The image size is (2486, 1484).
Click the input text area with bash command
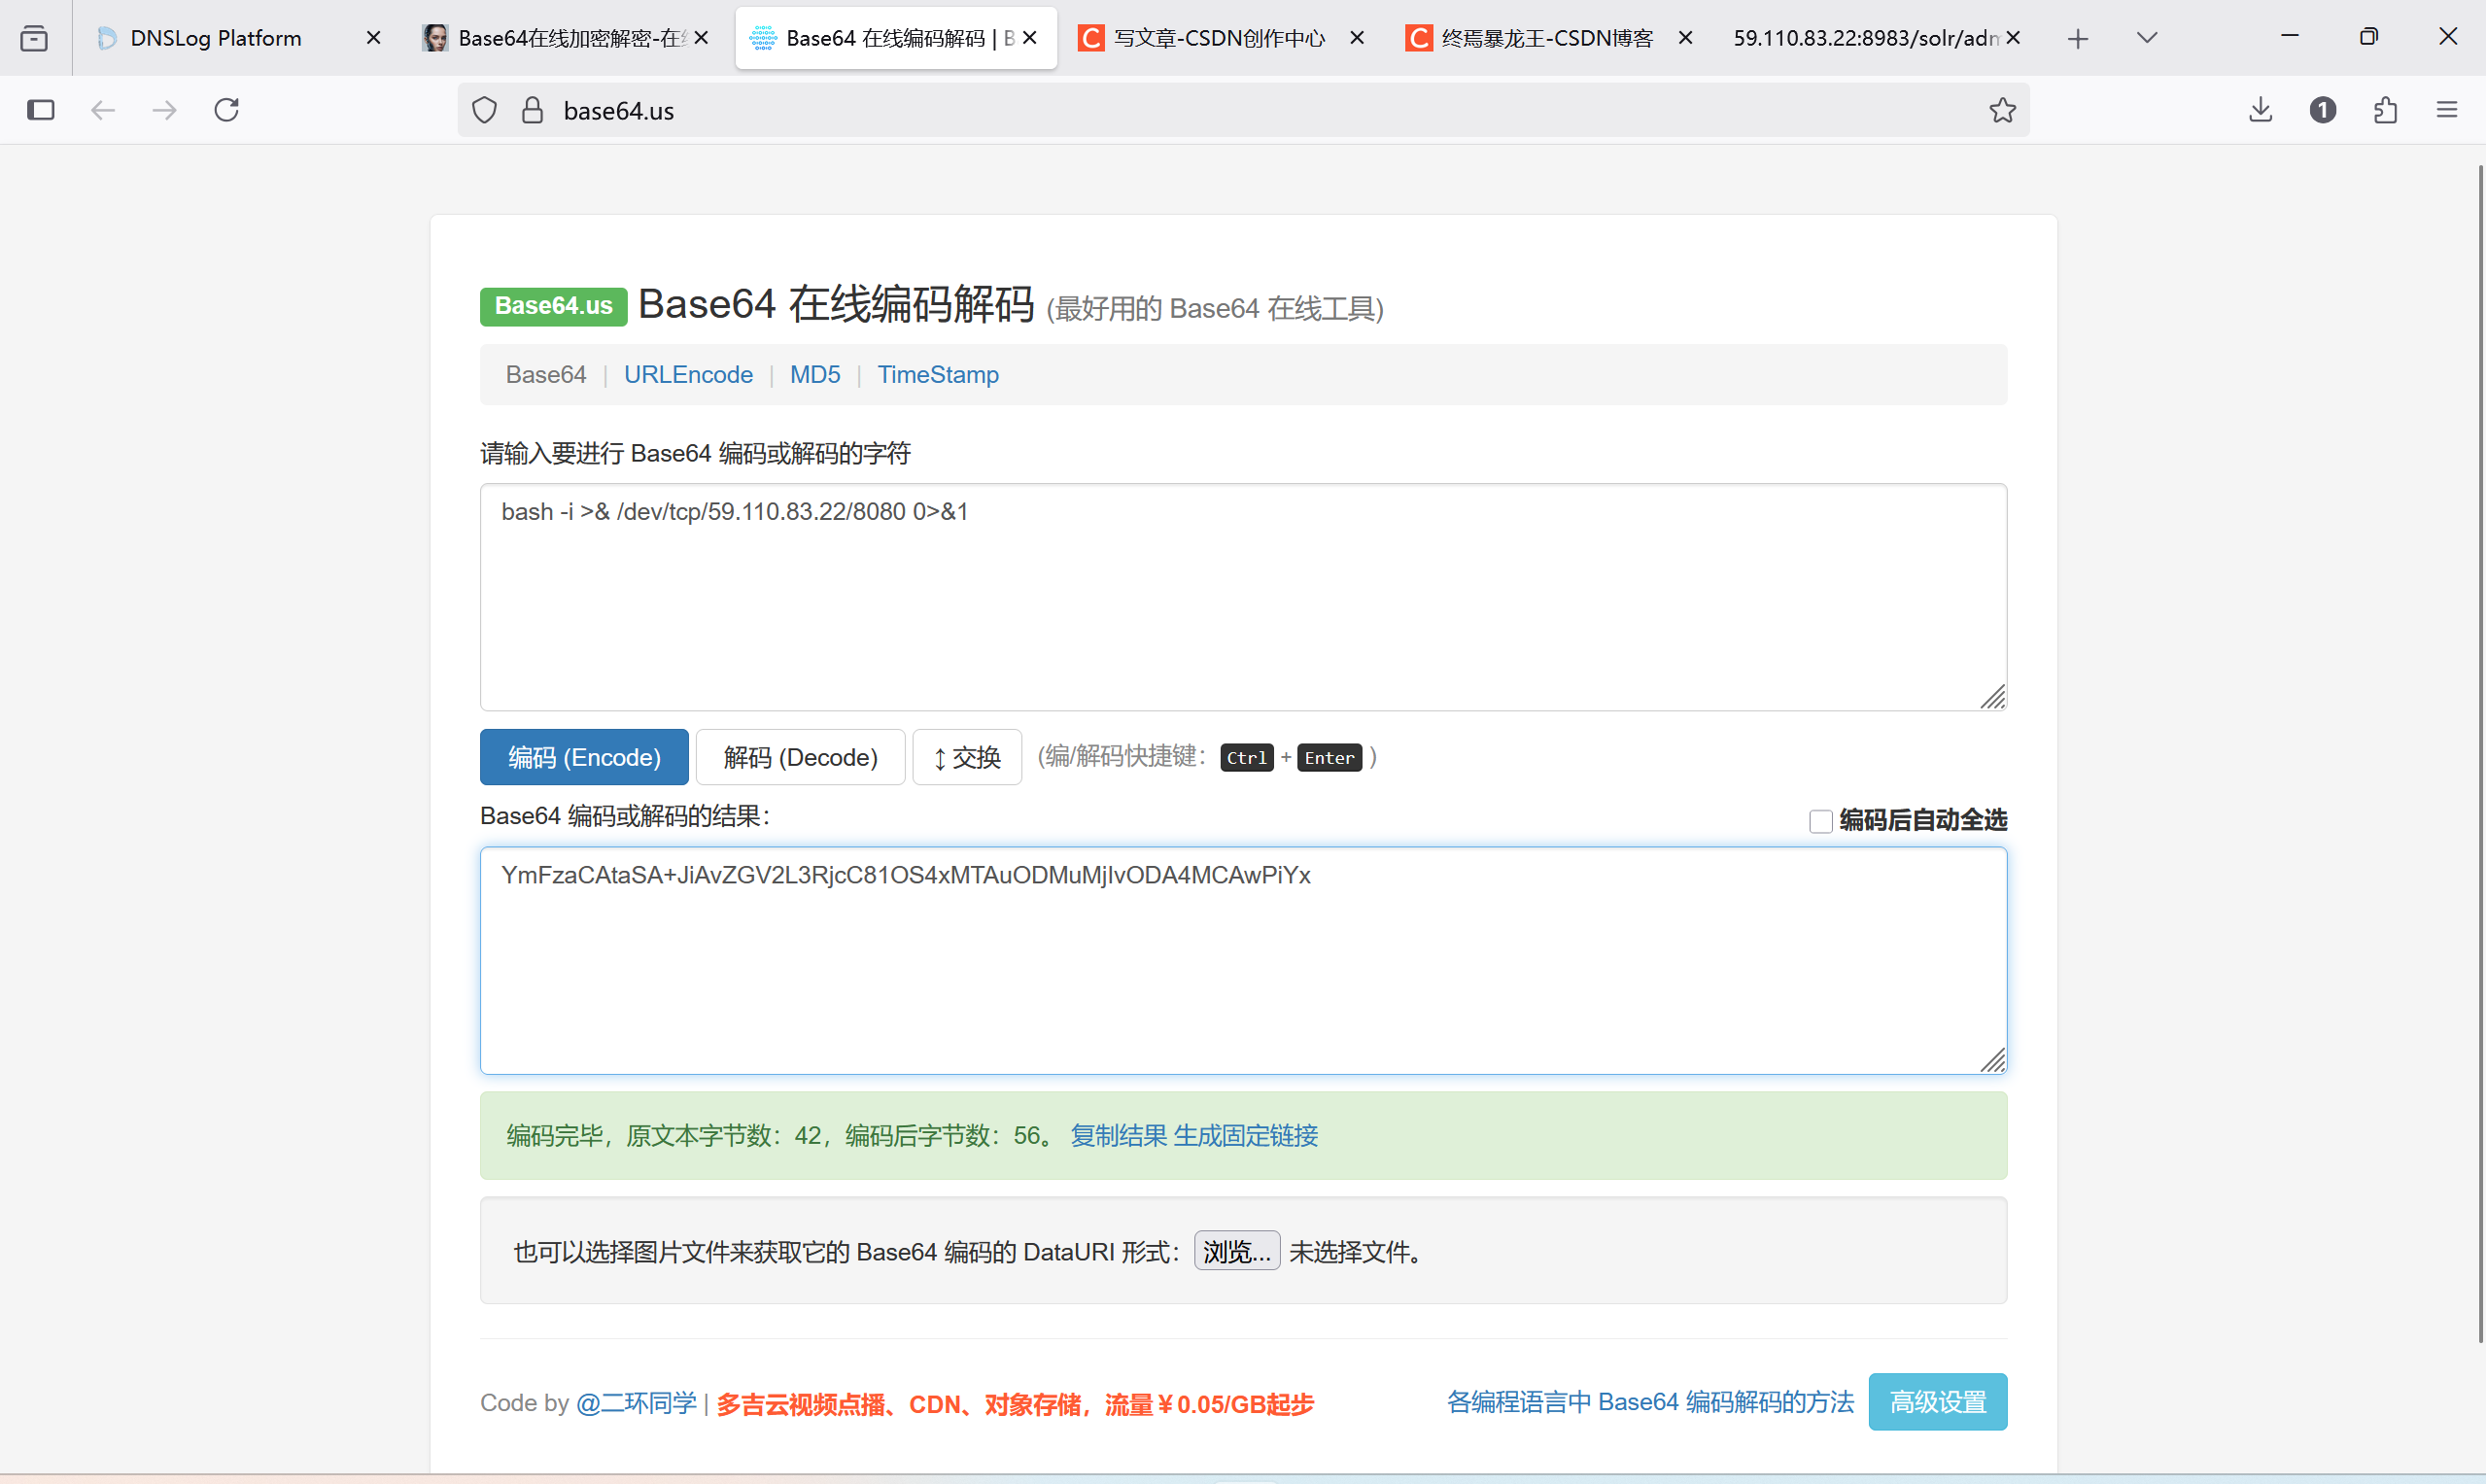(1243, 597)
